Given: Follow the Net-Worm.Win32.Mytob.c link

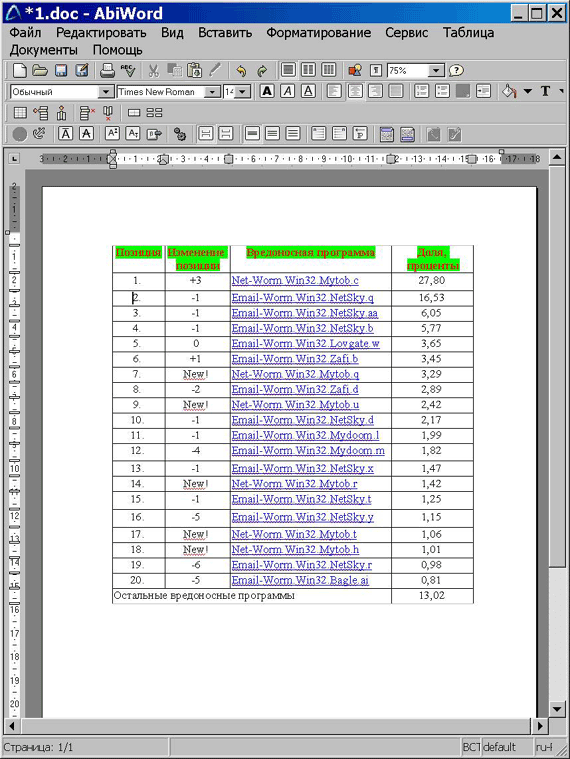Looking at the screenshot, I should point(295,280).
